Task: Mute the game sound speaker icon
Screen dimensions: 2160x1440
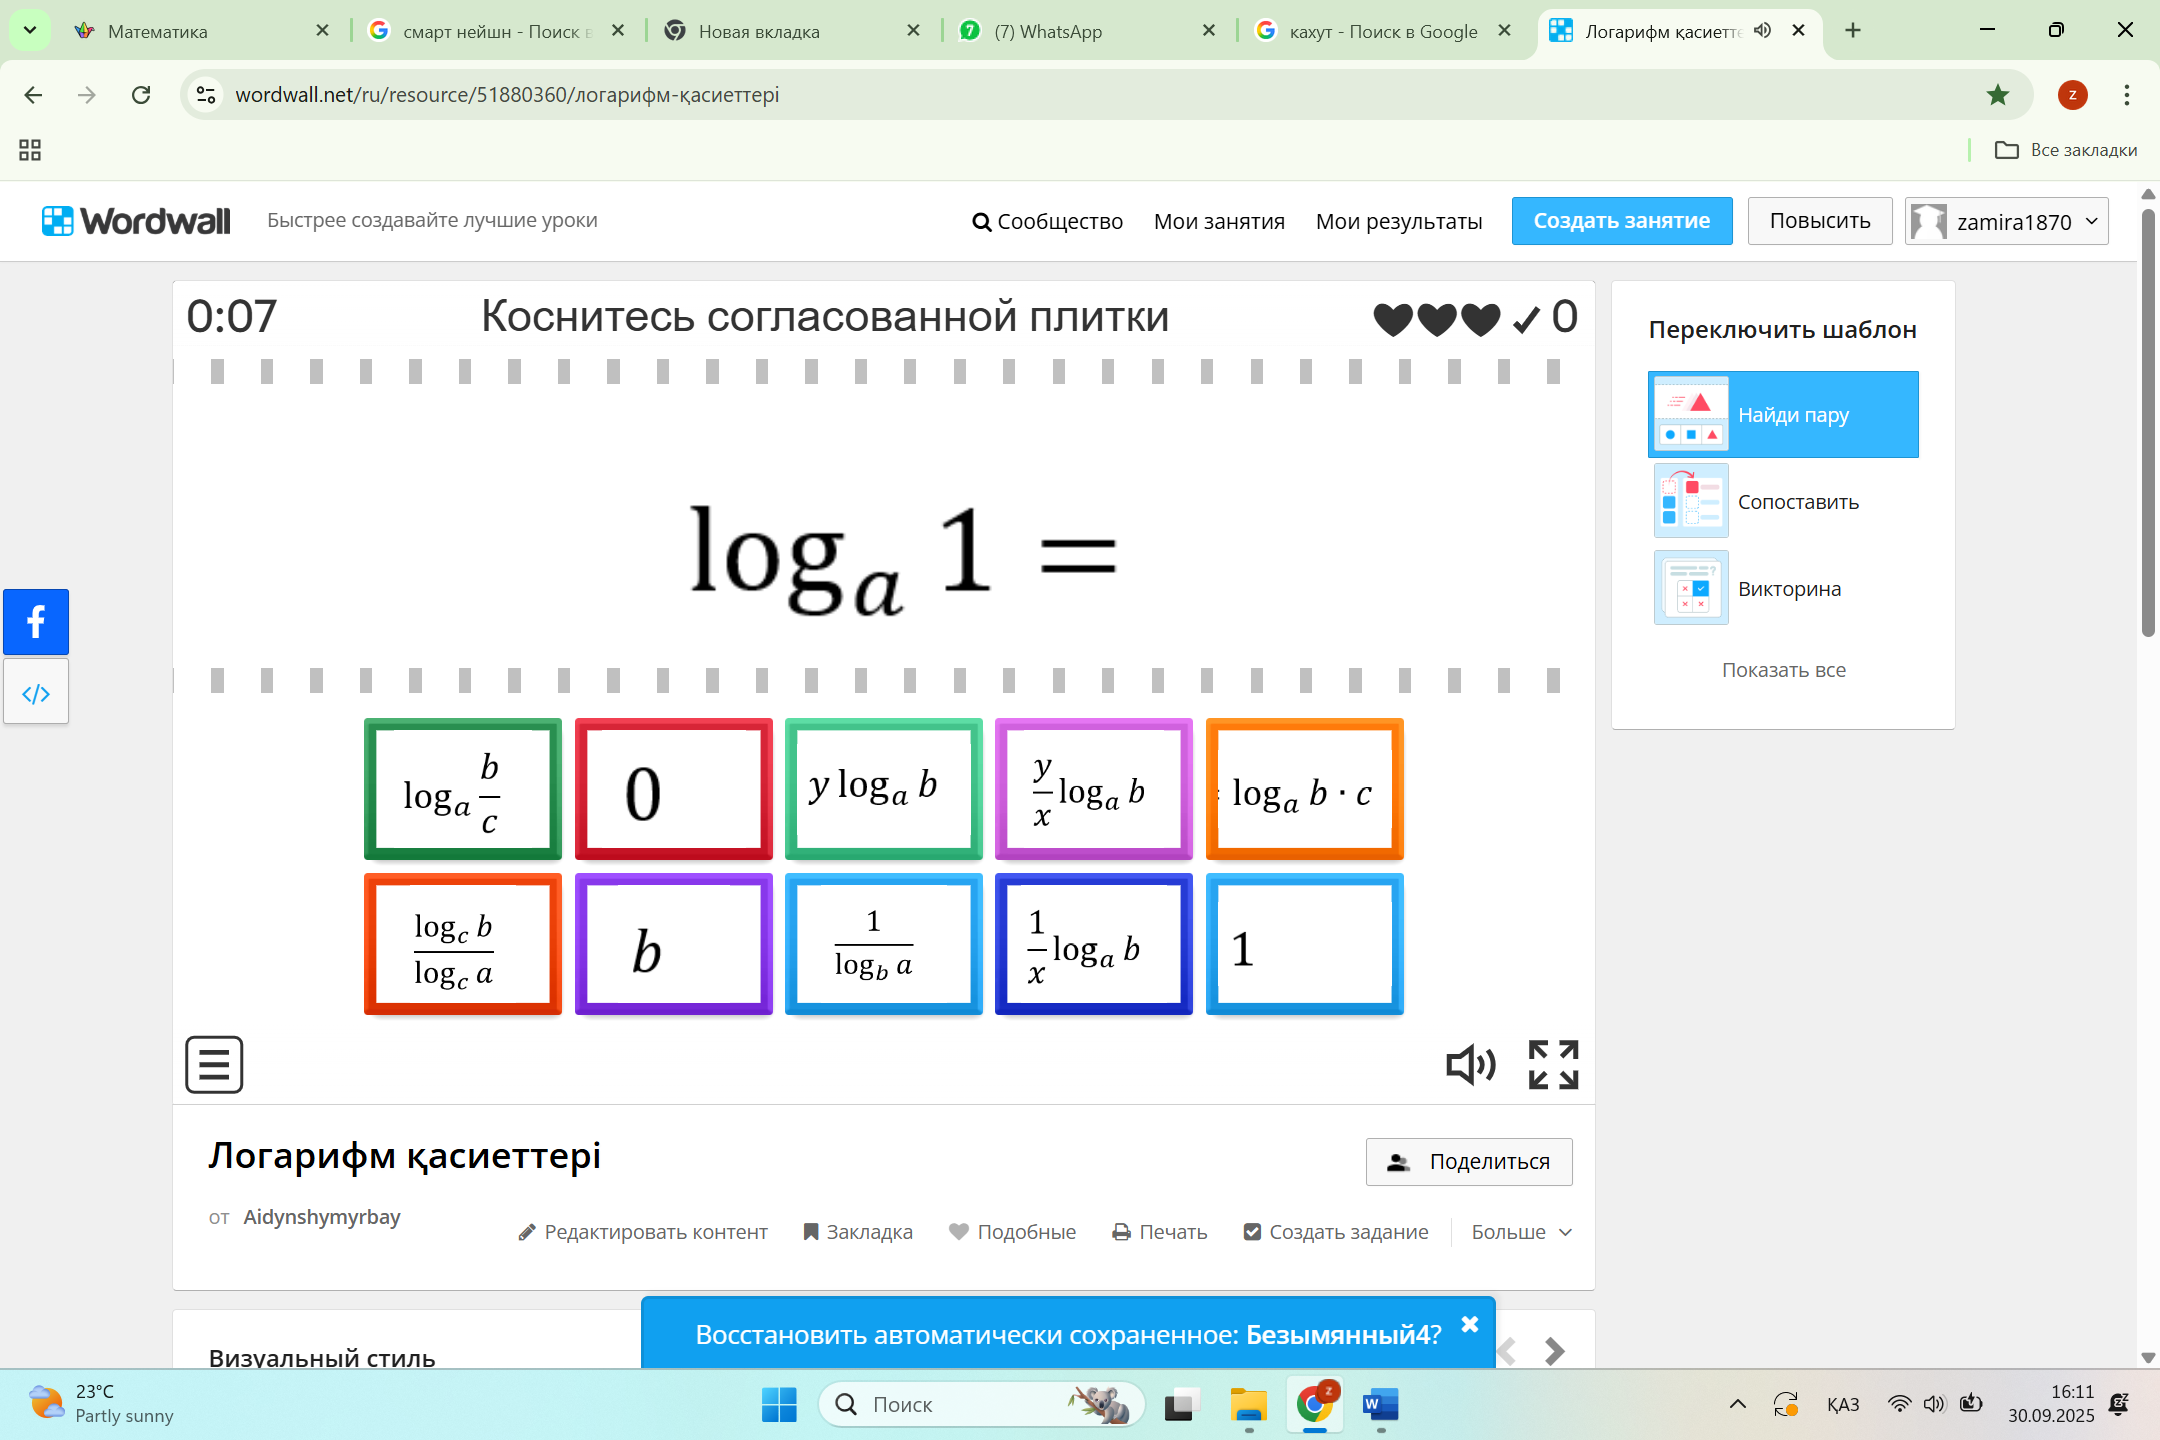Action: (x=1470, y=1065)
